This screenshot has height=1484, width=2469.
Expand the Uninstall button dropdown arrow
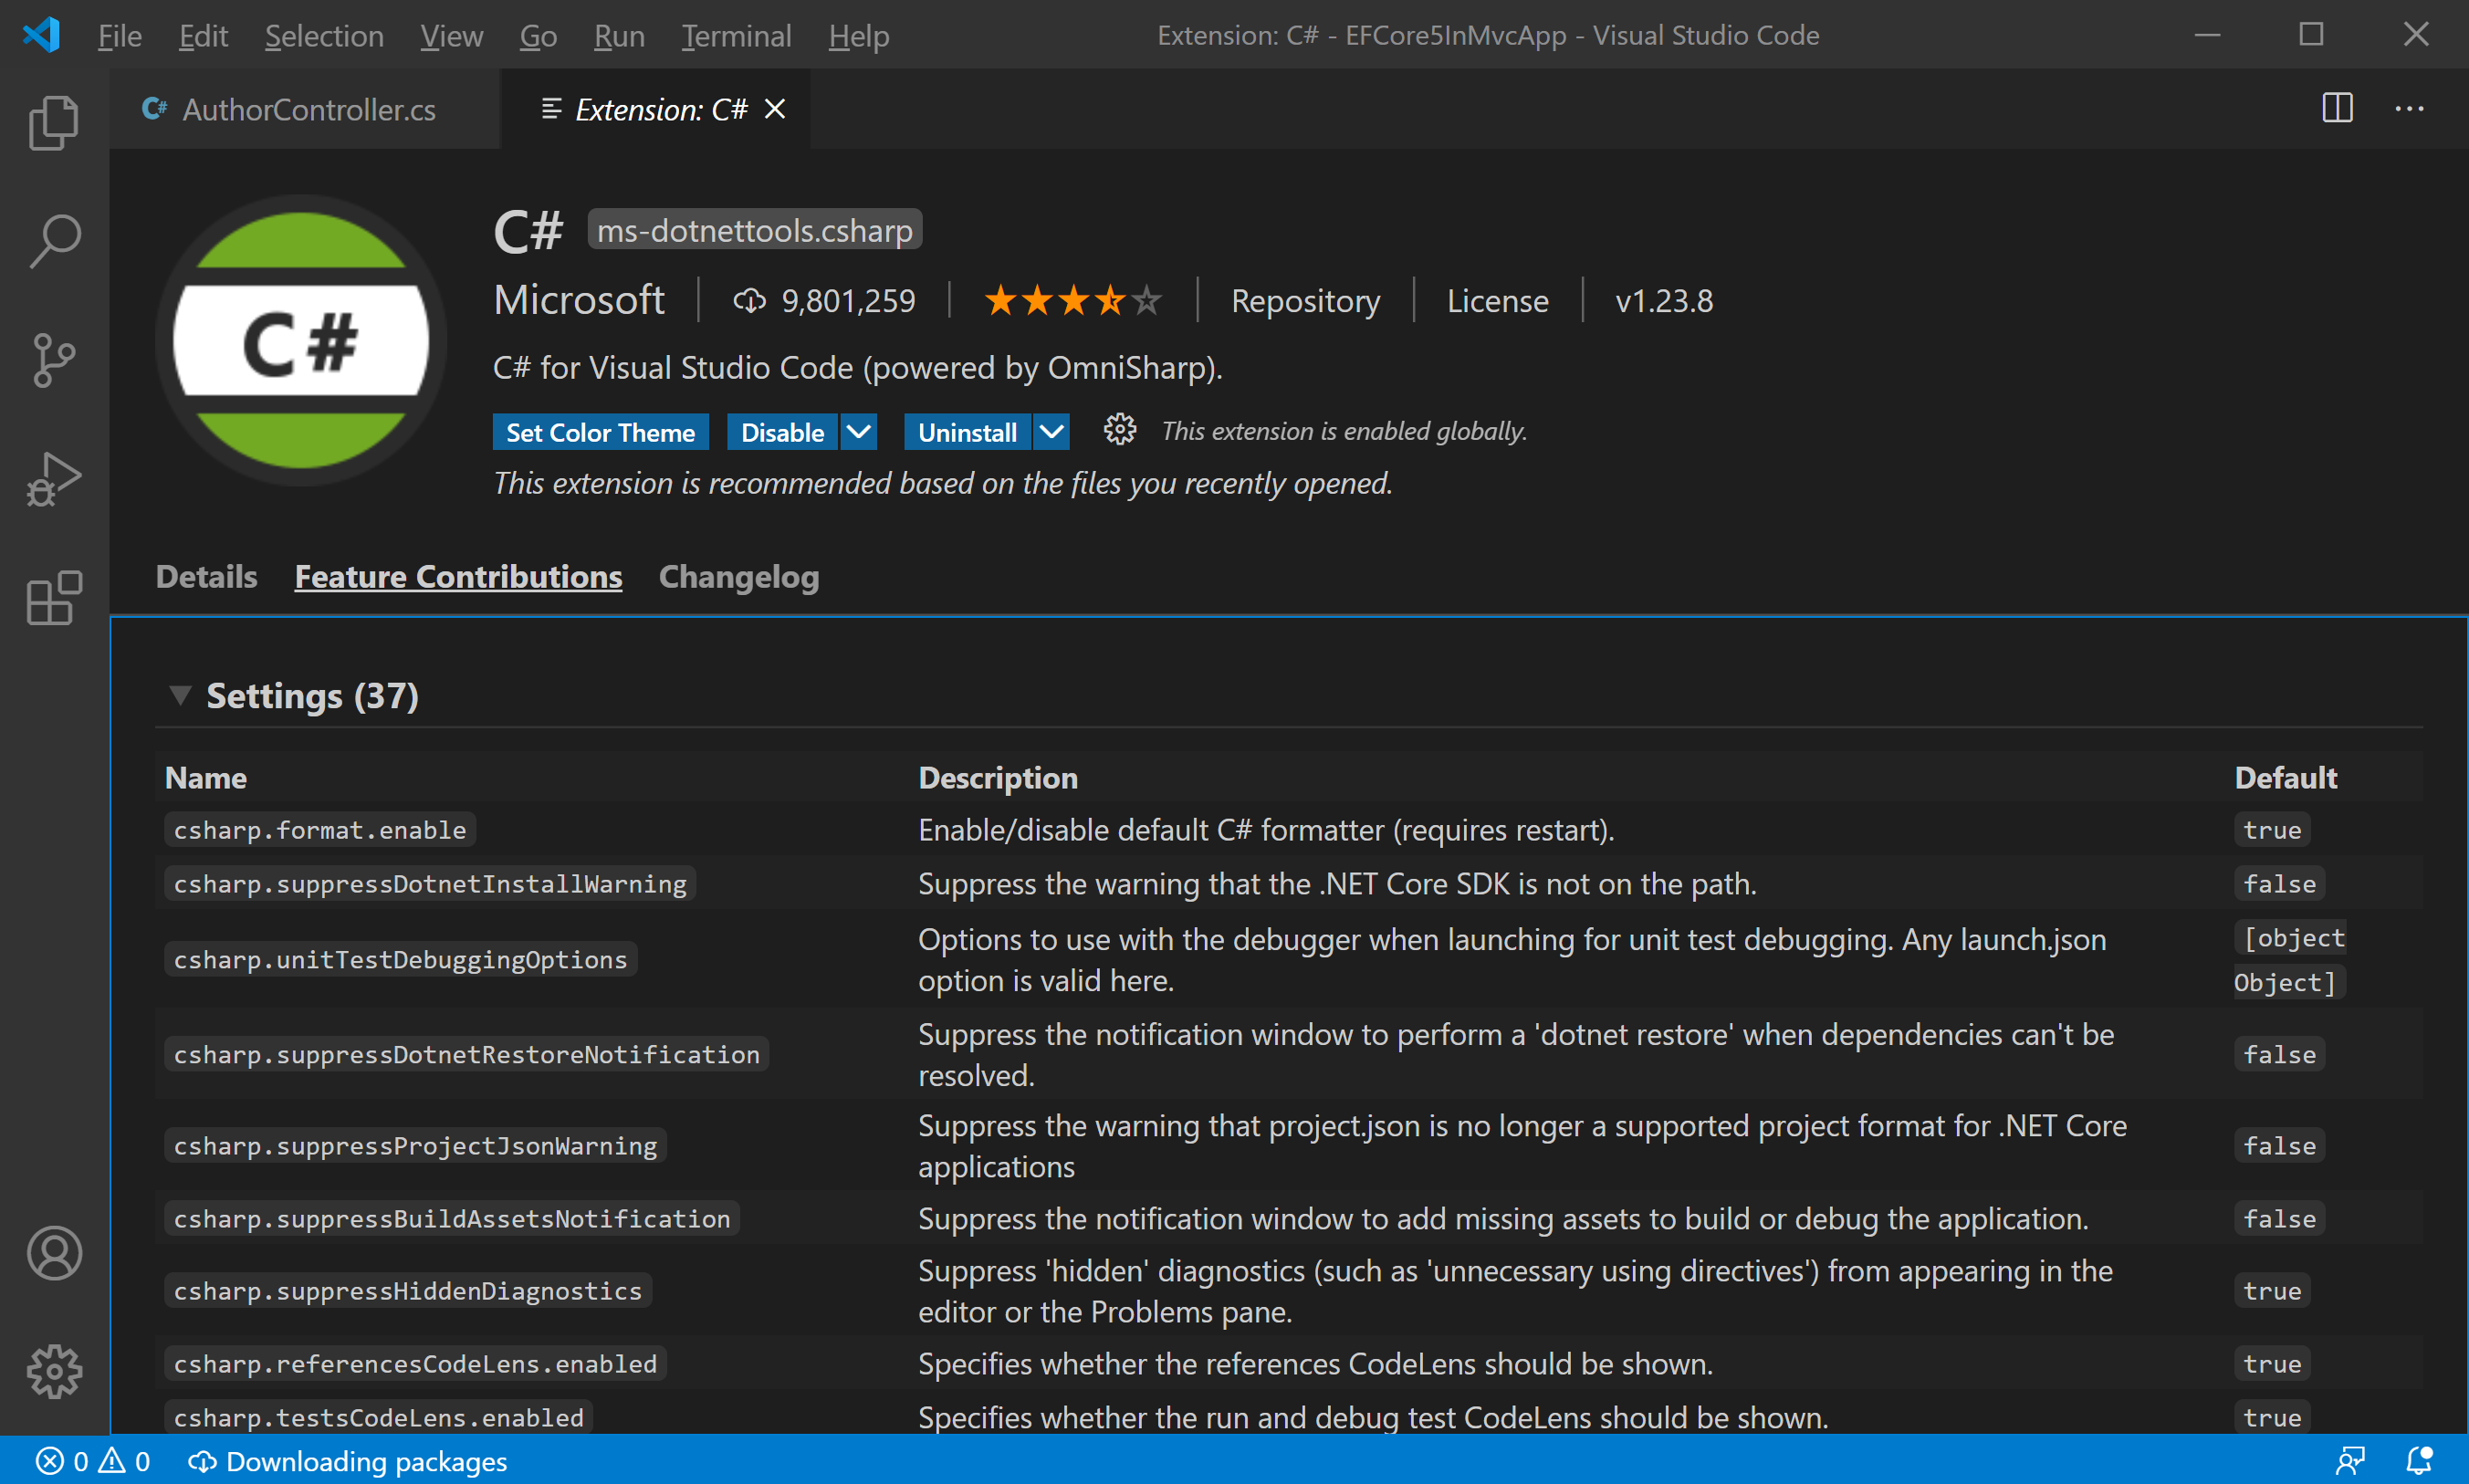[x=1051, y=432]
